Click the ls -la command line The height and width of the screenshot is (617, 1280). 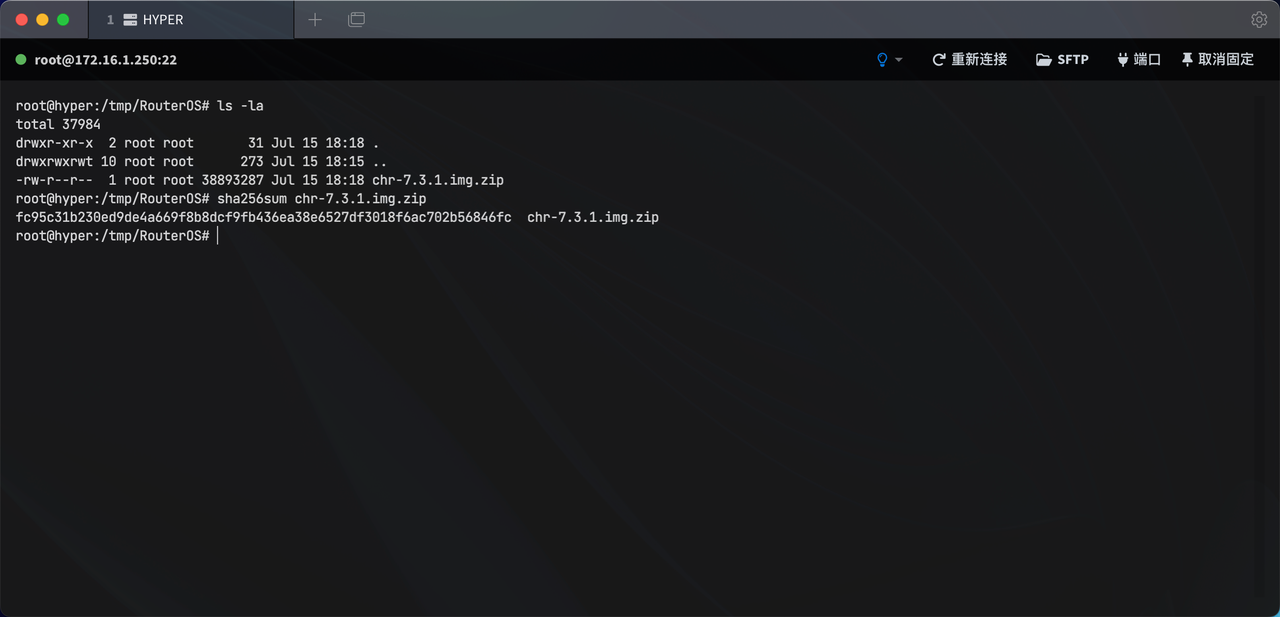[x=140, y=105]
